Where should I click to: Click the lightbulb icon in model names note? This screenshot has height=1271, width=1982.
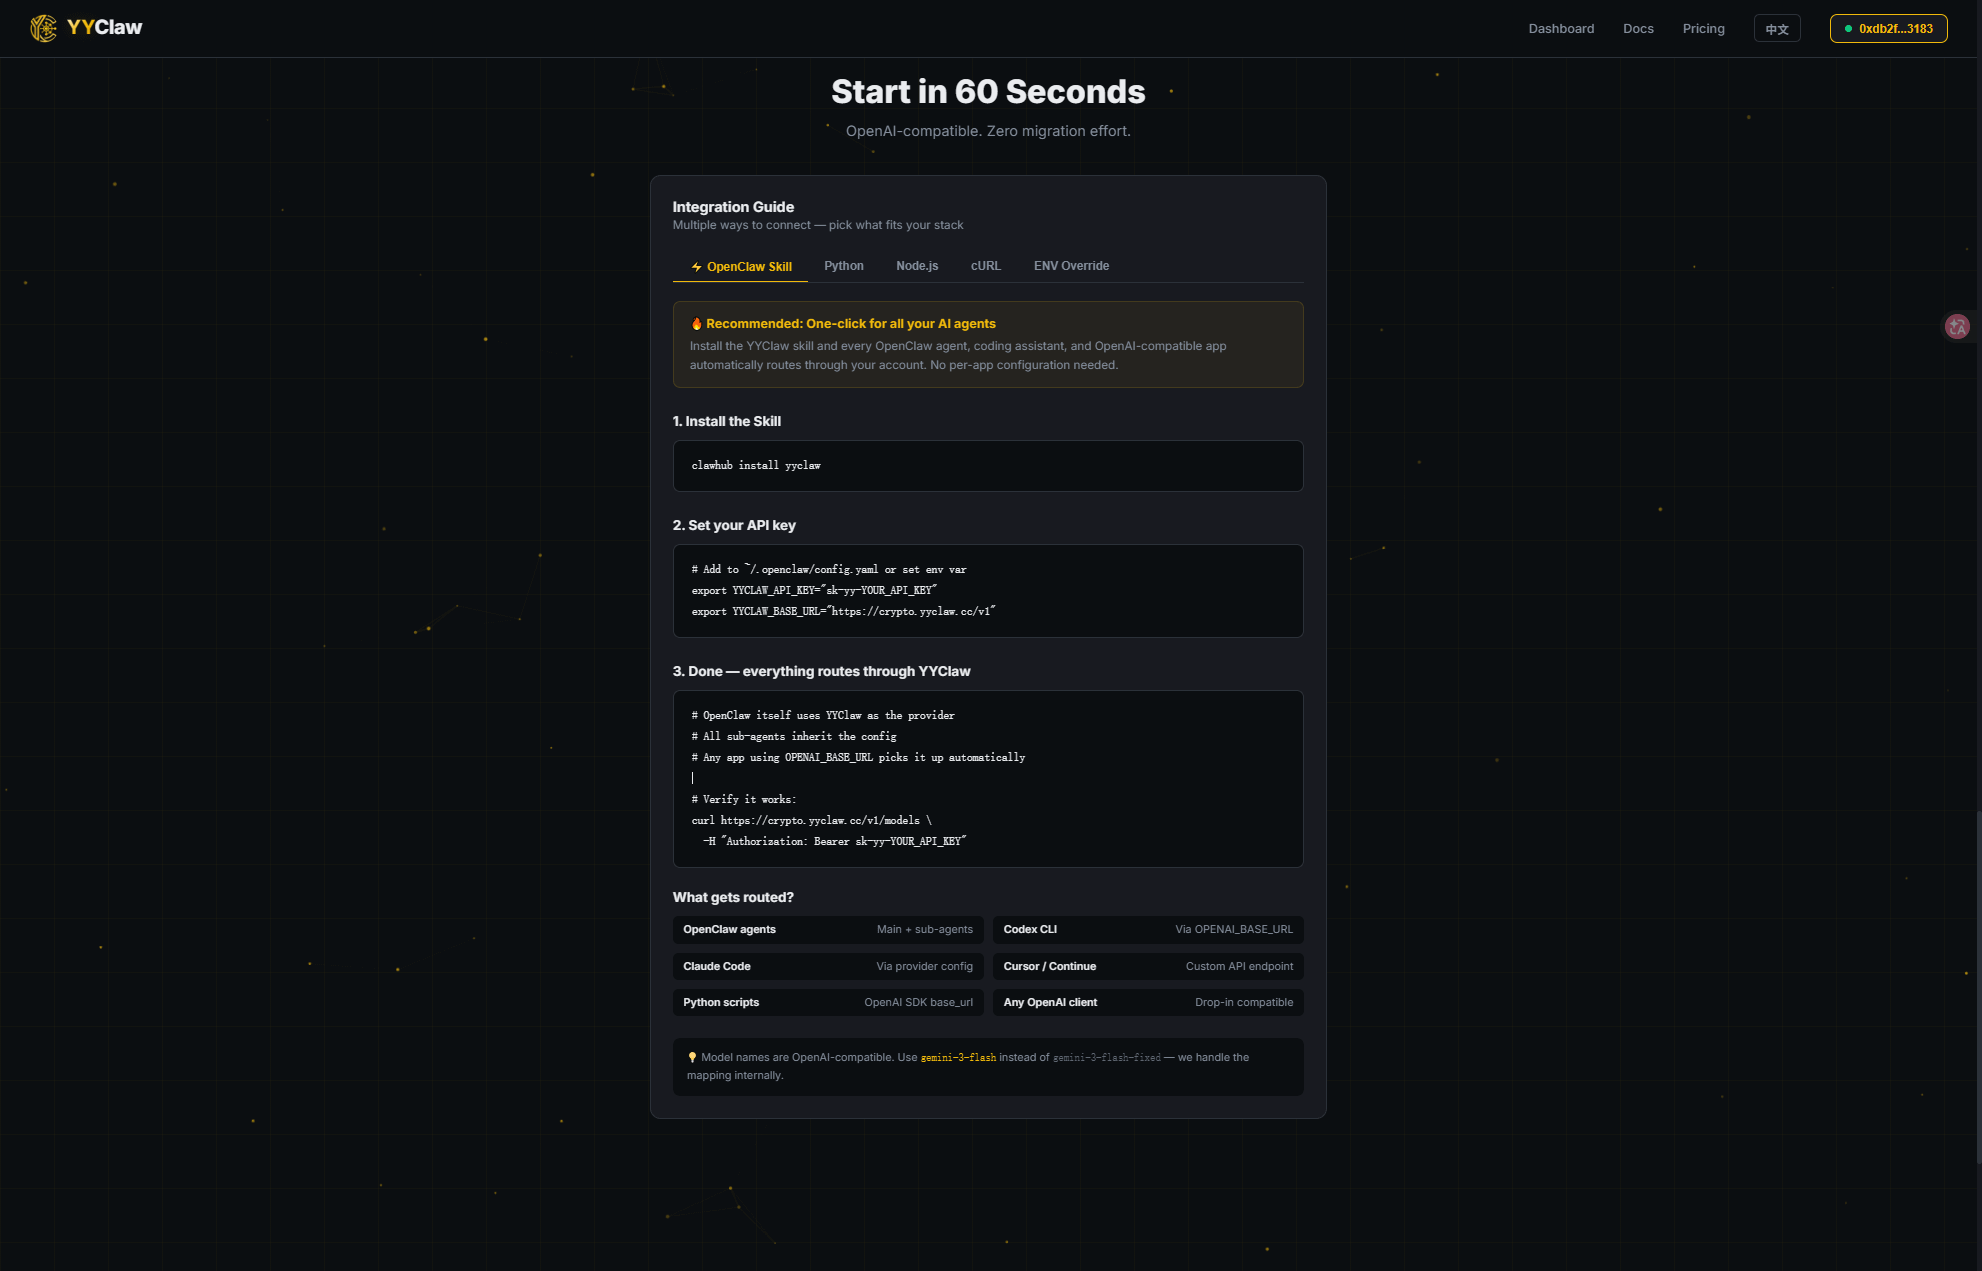(692, 1058)
